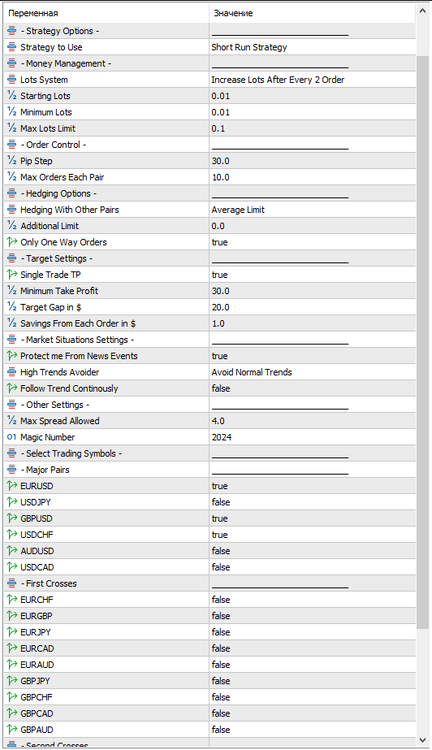The image size is (432, 750).
Task: Select the GBPCHF variable row
Action: (x=210, y=698)
